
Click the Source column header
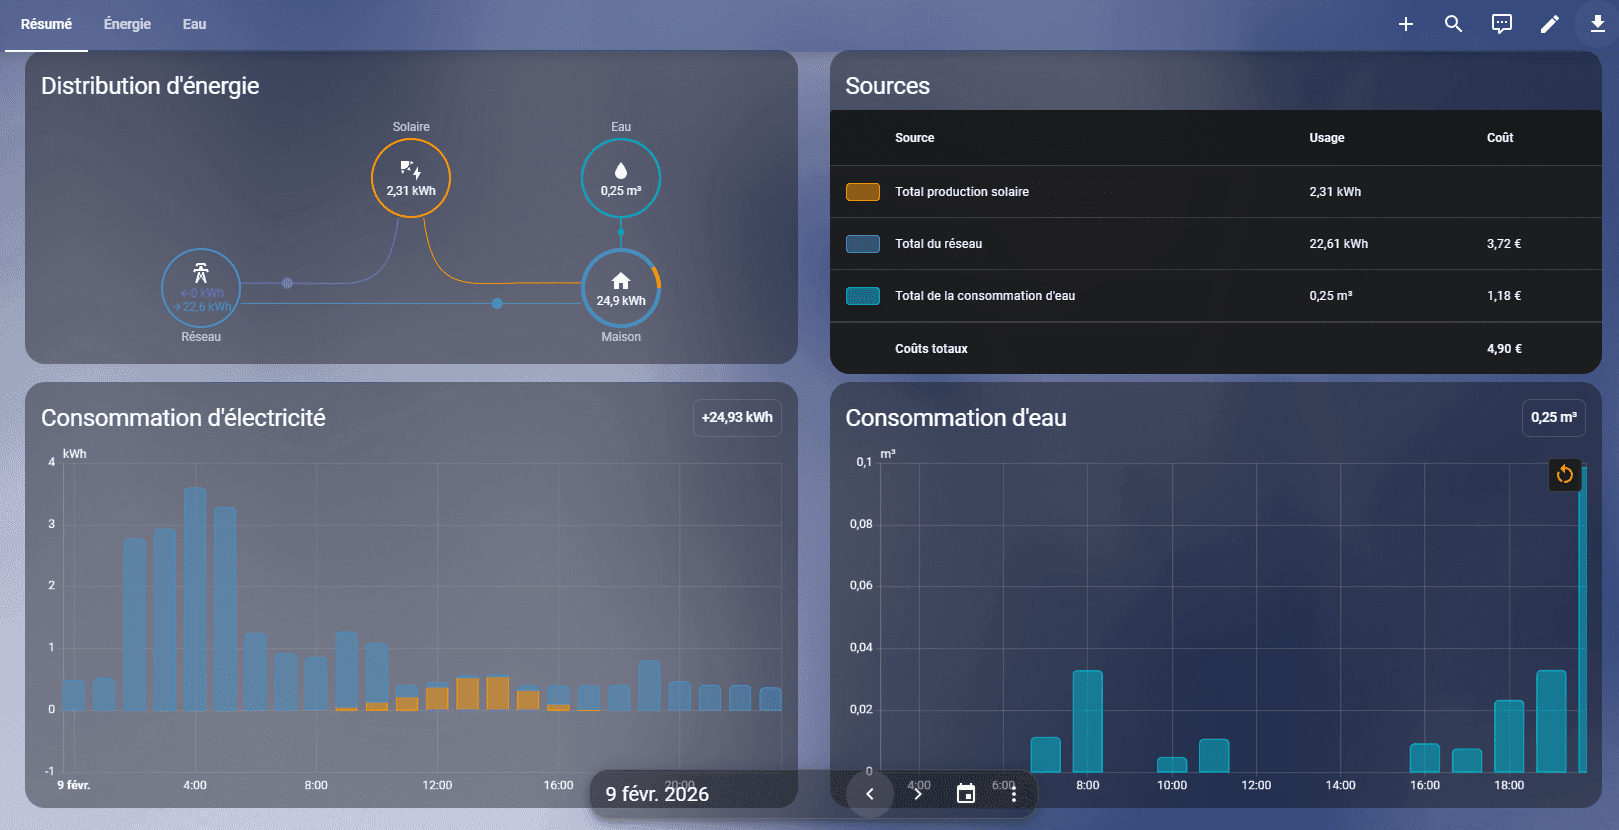click(914, 138)
